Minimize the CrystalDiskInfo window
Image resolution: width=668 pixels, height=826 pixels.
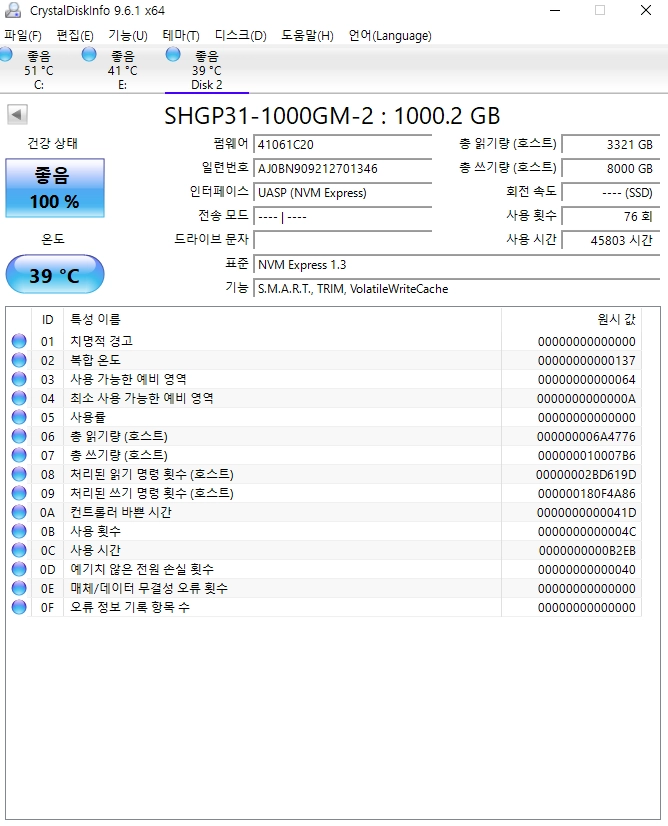[555, 10]
